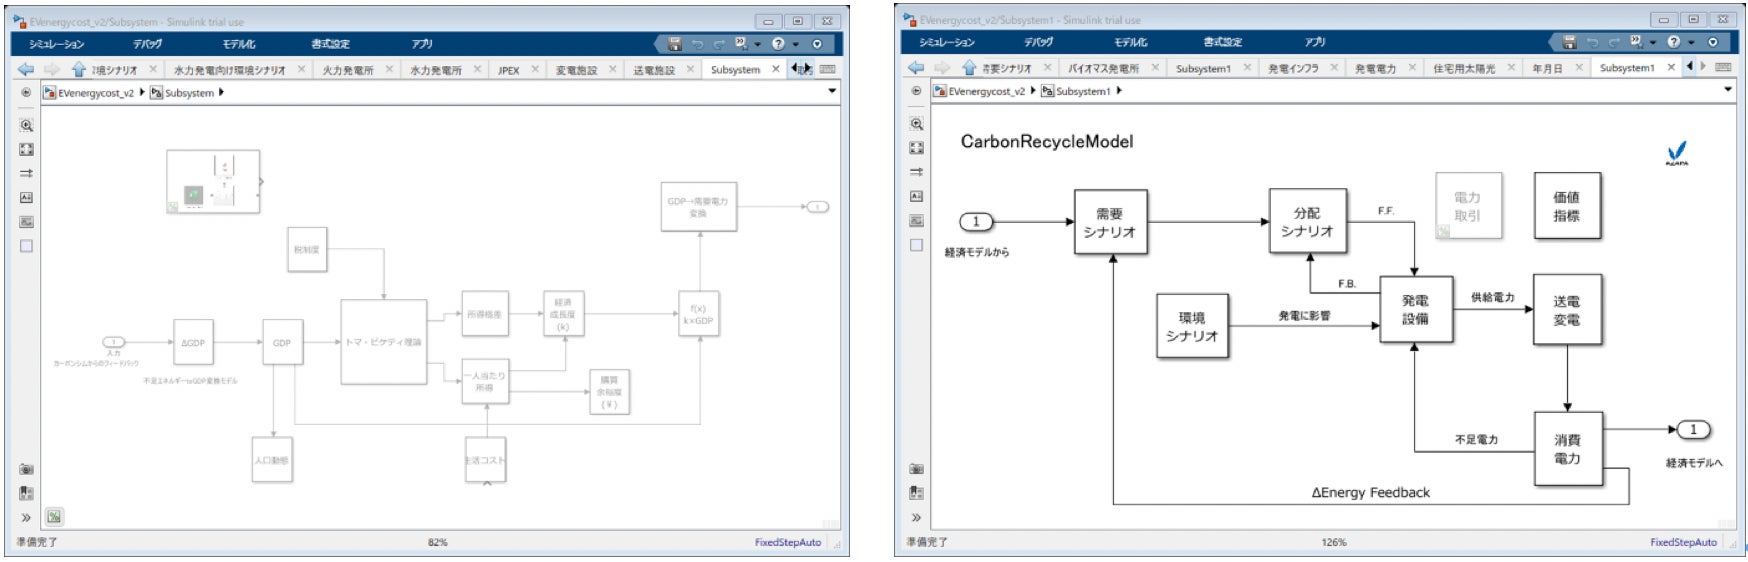1748x562 pixels.
Task: Expand the arrow after Subsystem in left breadcrumb
Action: pyautogui.click(x=221, y=92)
